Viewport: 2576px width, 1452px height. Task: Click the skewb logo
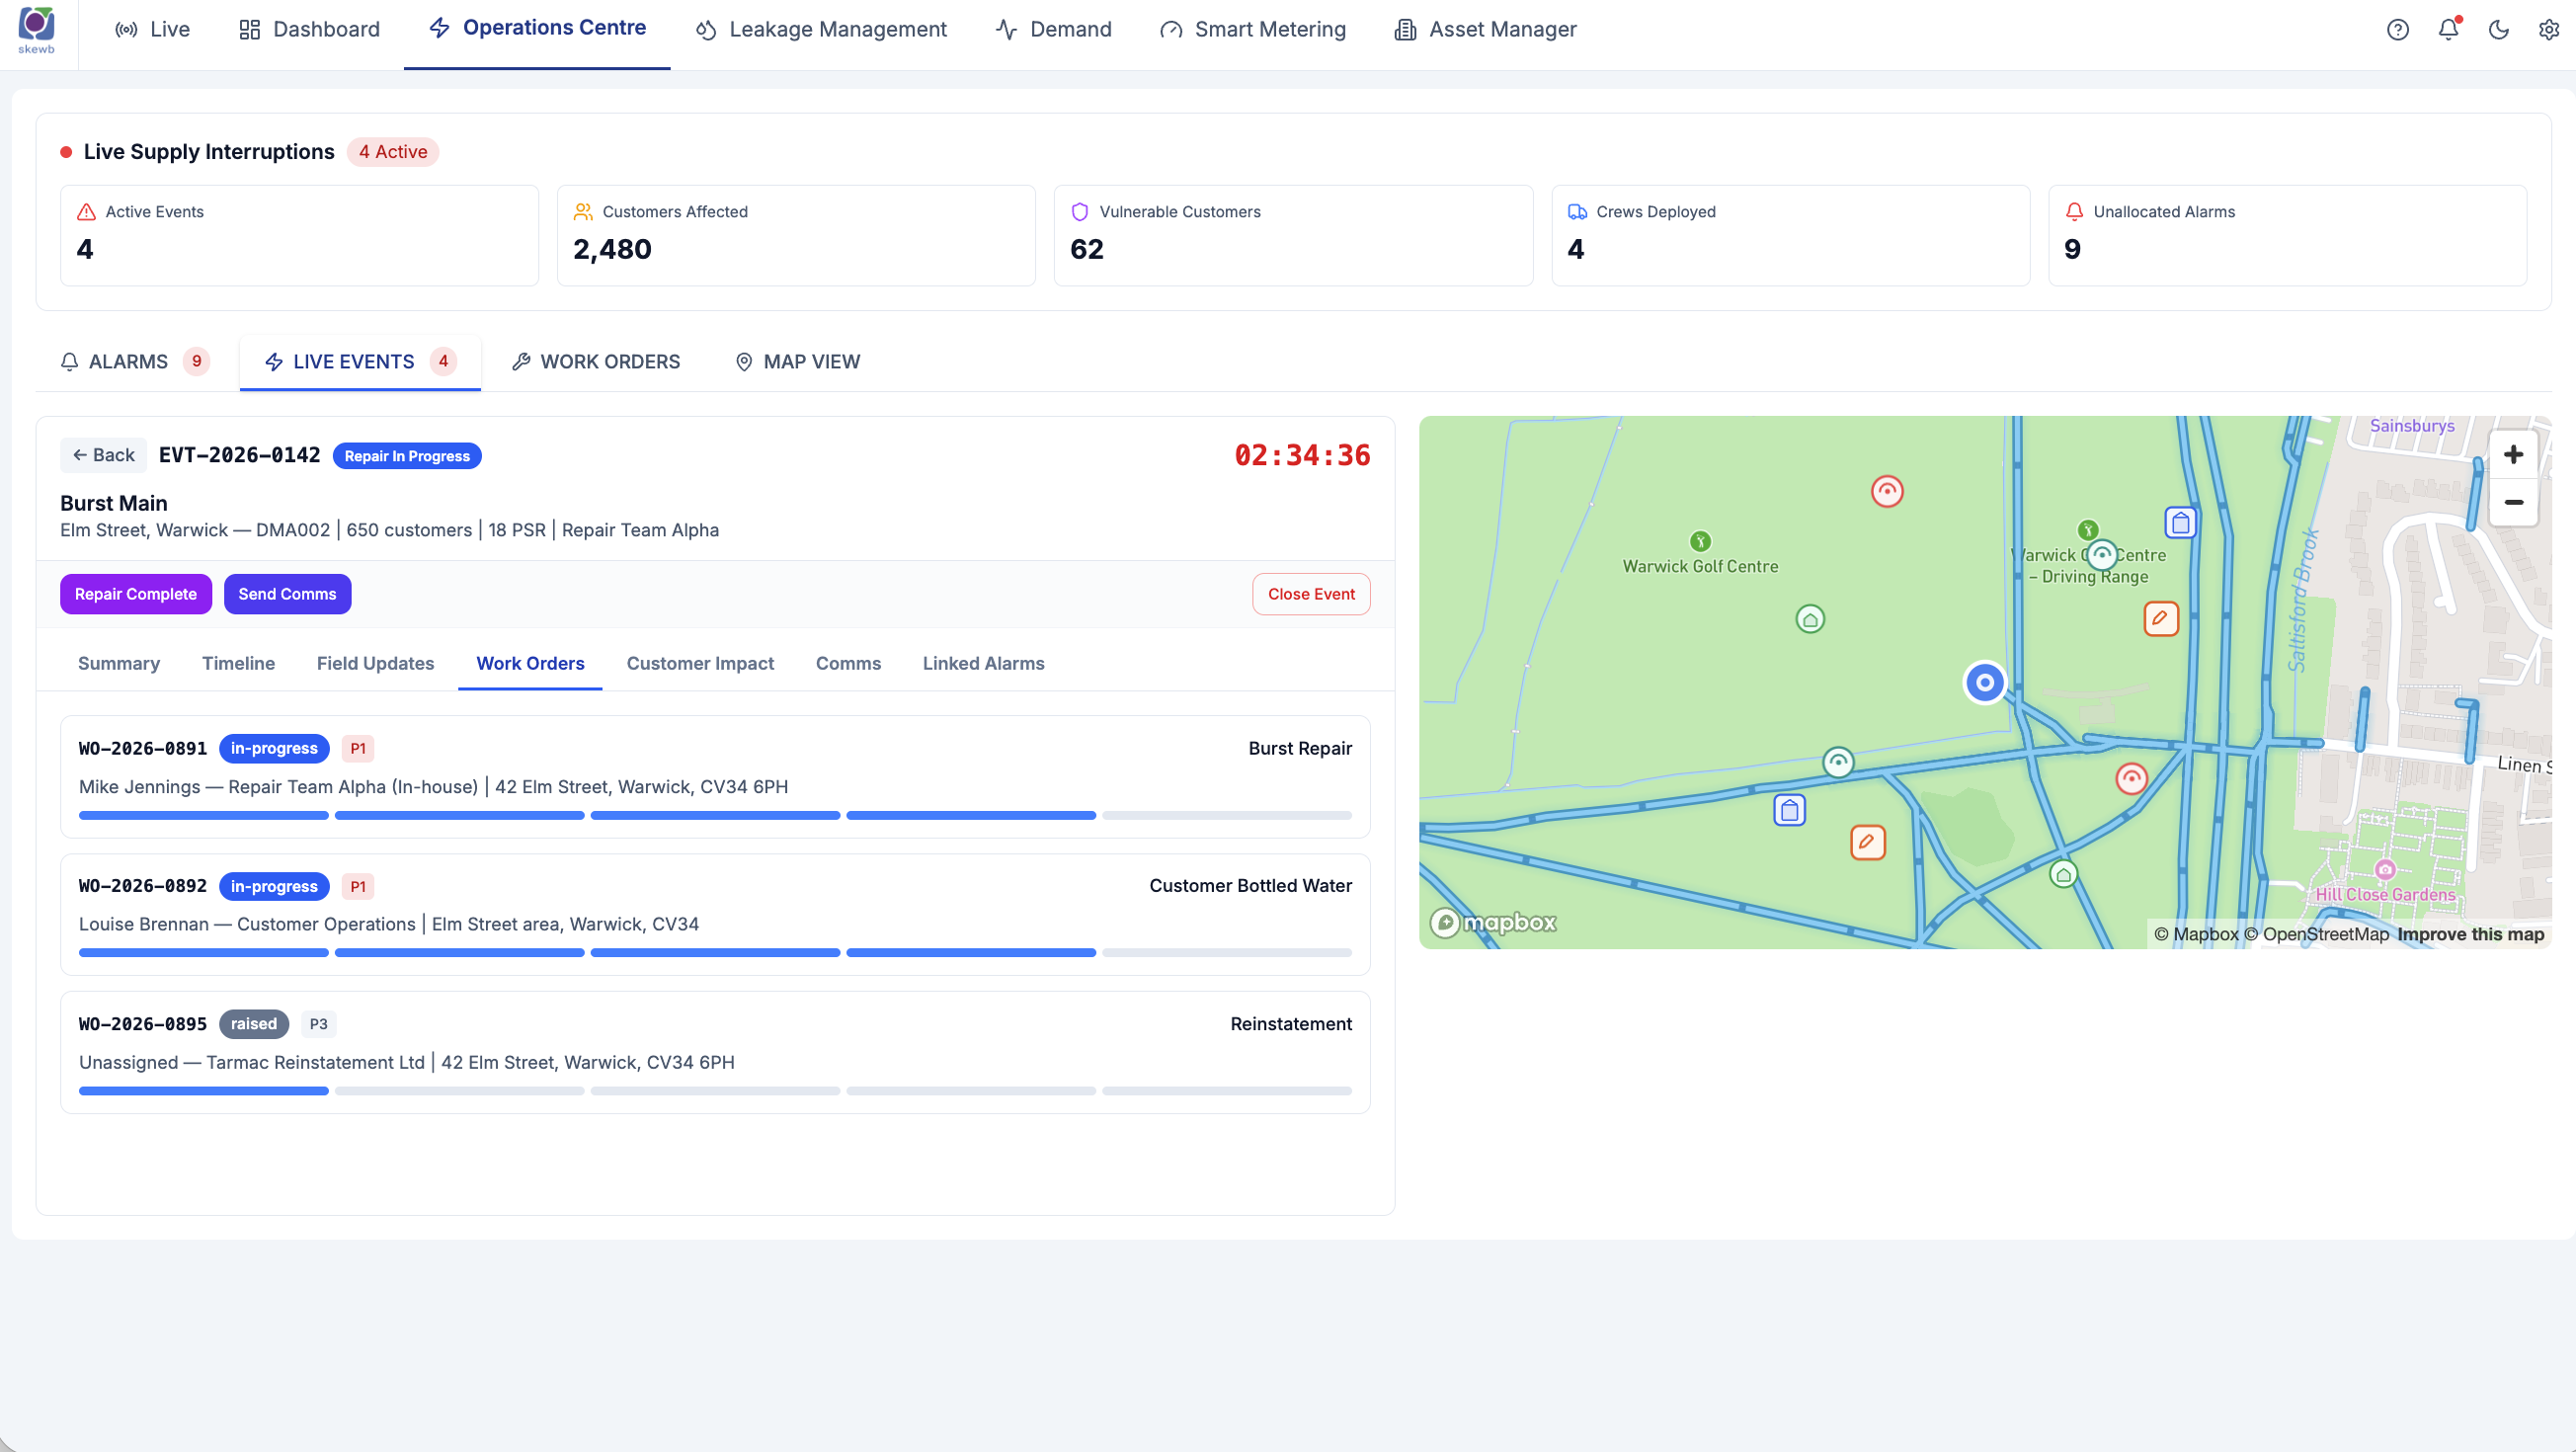point(37,30)
